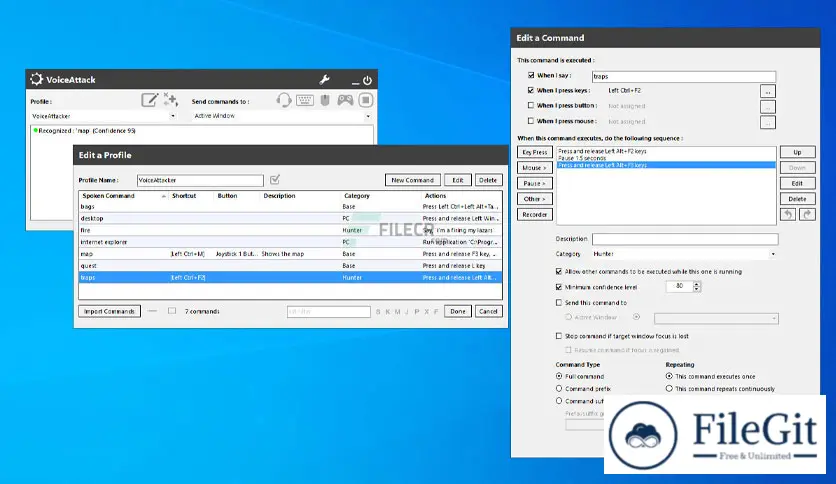836x484 pixels.
Task: Click Done in Edit a Profile
Action: tap(457, 311)
